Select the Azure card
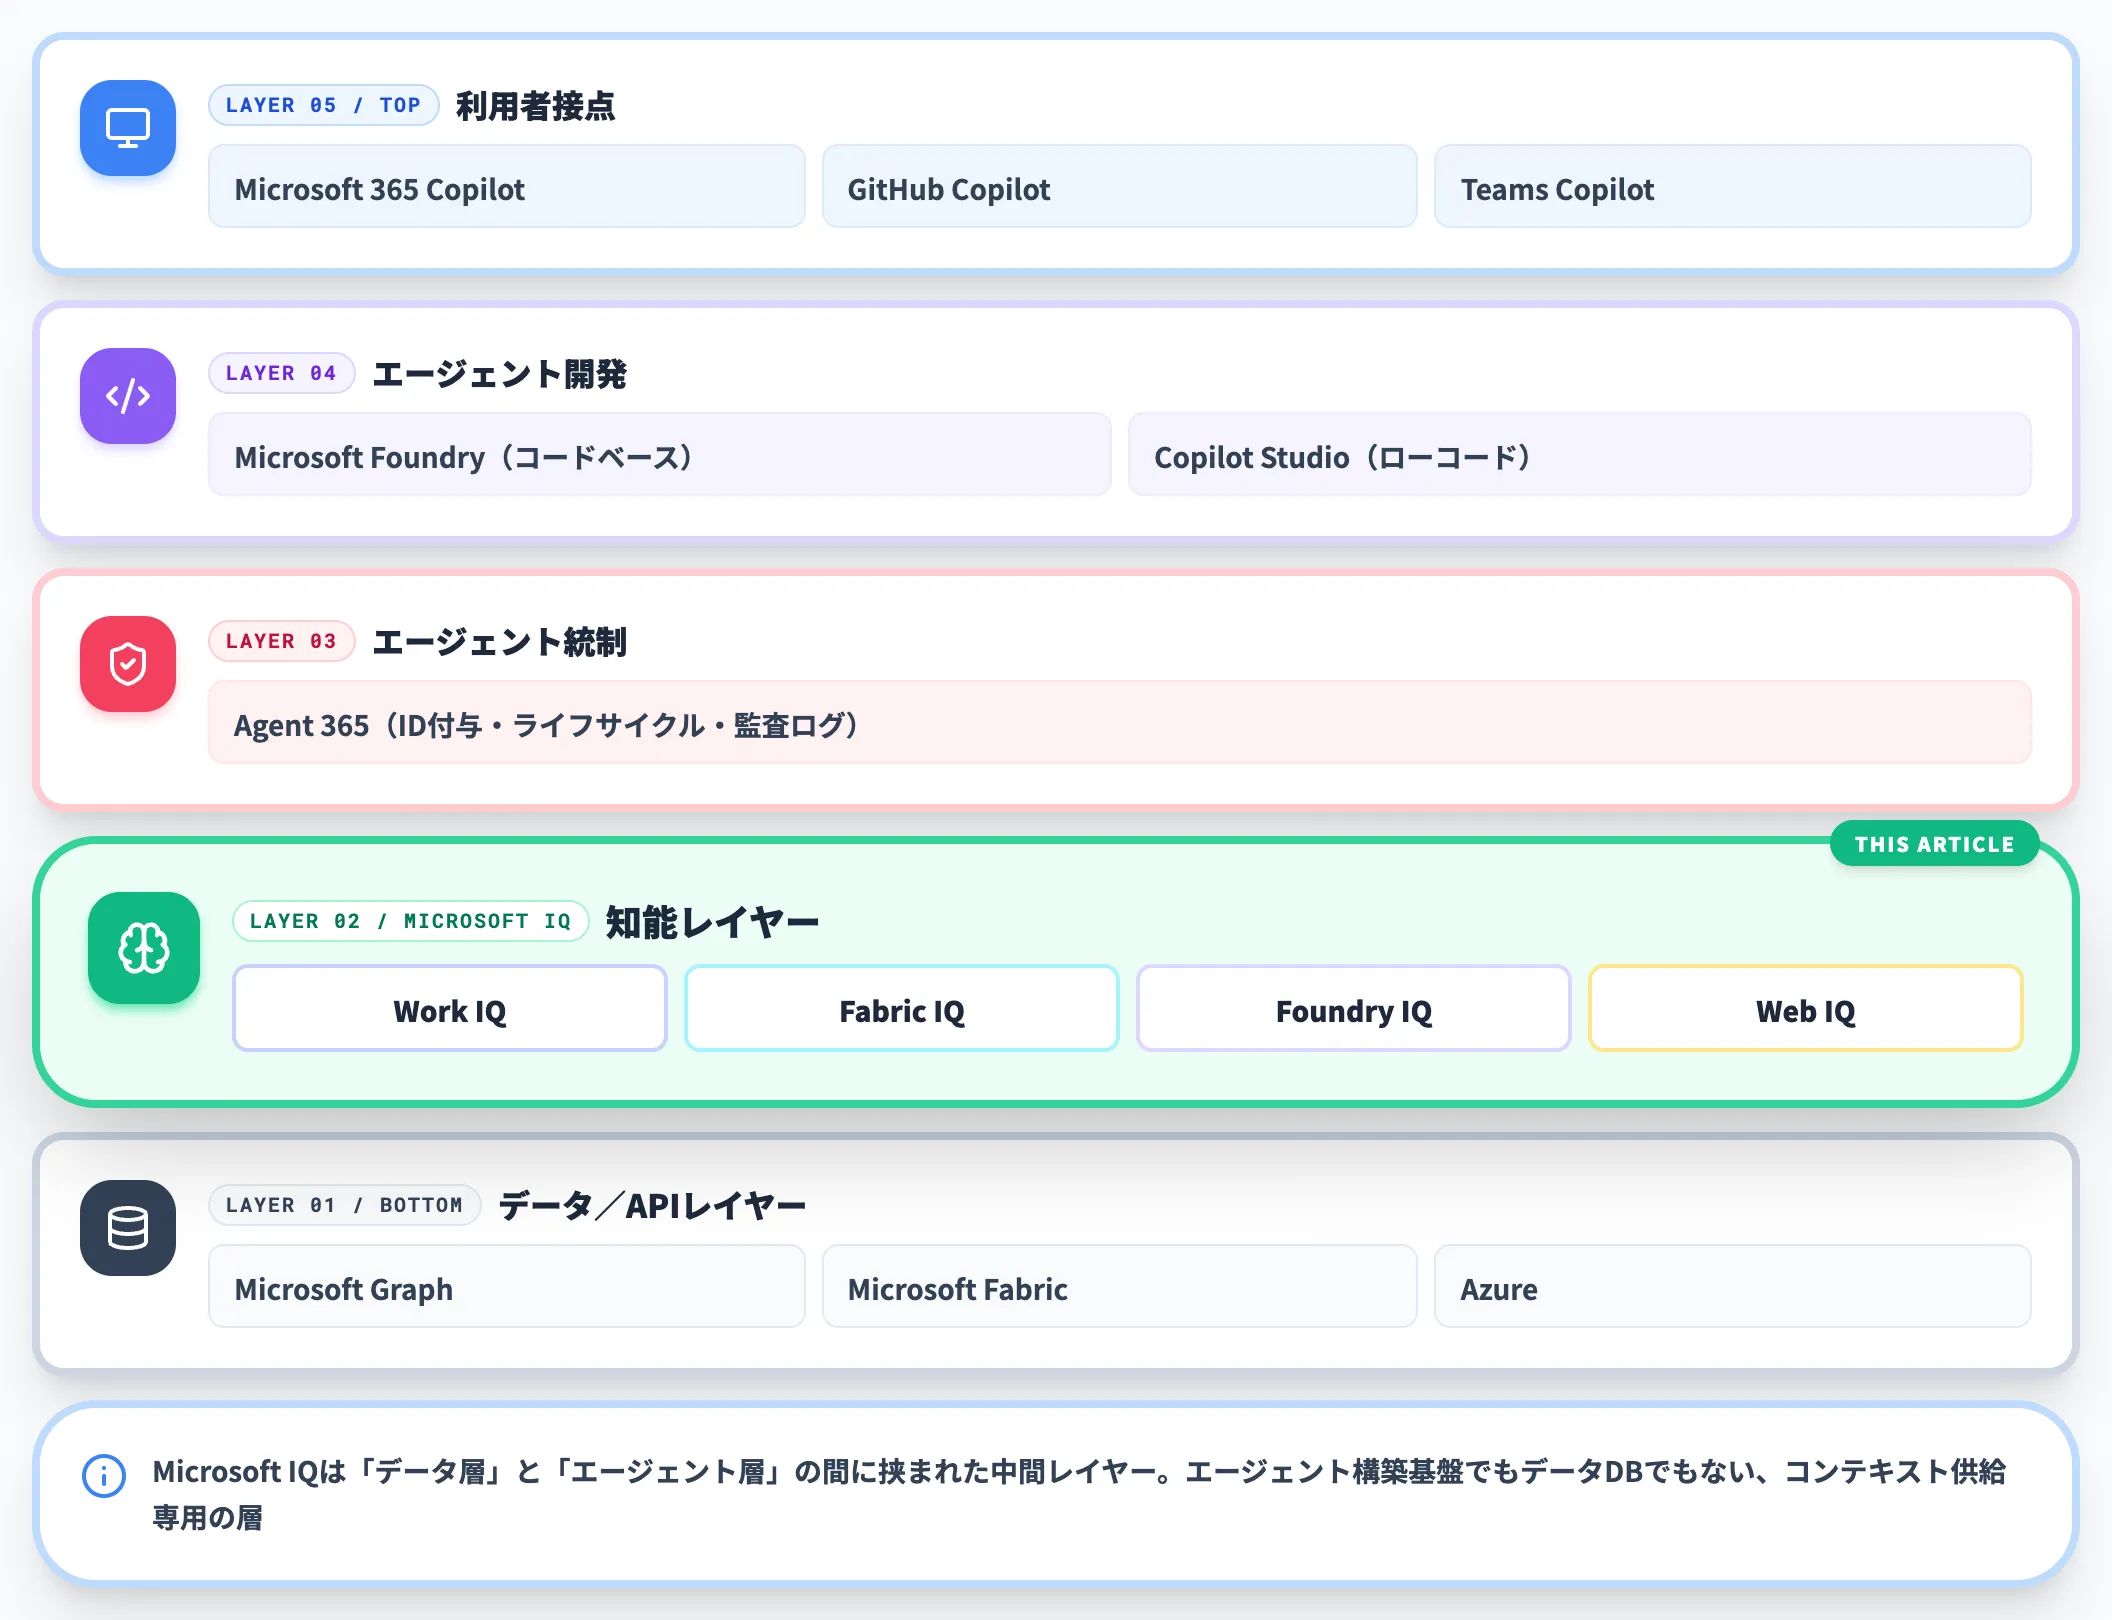The height and width of the screenshot is (1620, 2112). click(x=1732, y=1287)
